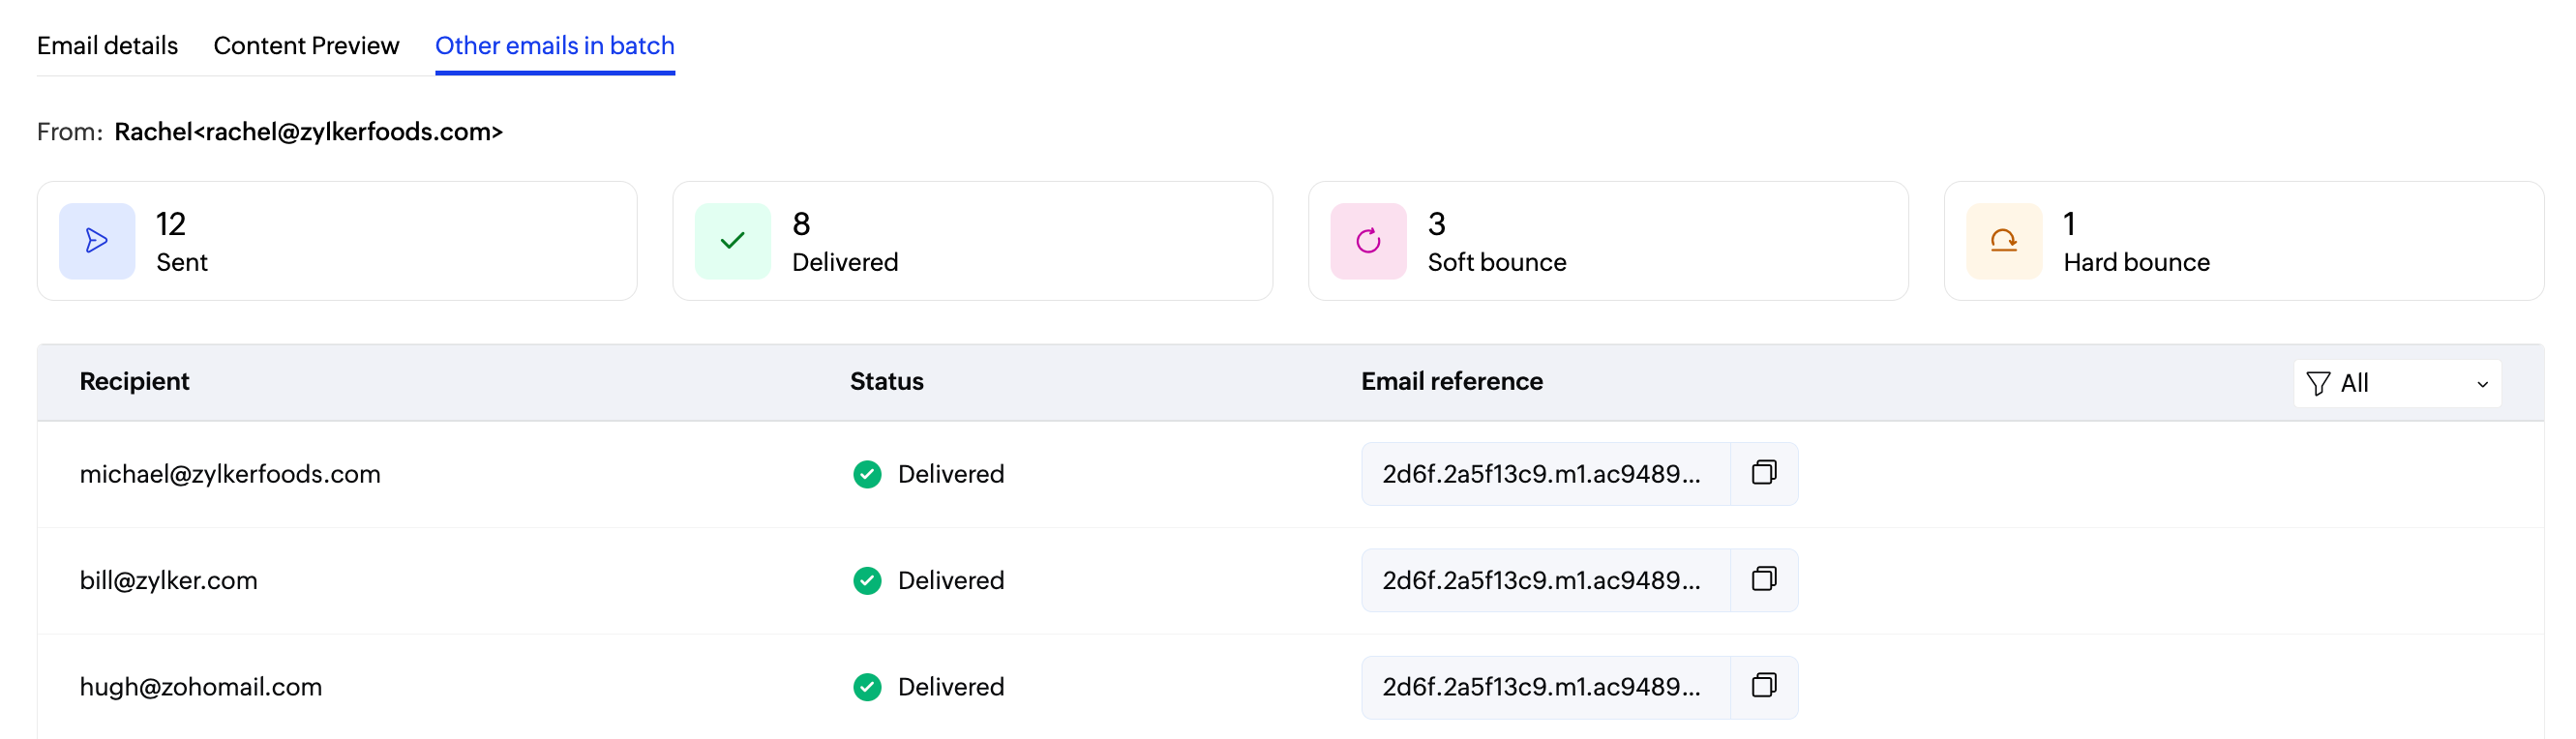The width and height of the screenshot is (2576, 739).
Task: Copy email reference for hugh@zohomail.com
Action: point(1764,686)
